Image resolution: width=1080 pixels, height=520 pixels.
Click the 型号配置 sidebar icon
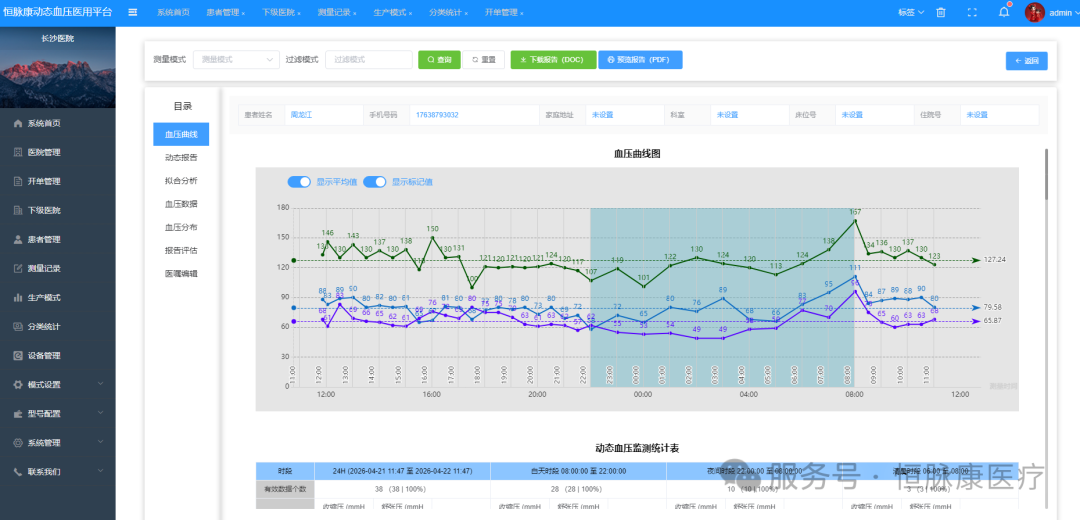pos(18,414)
